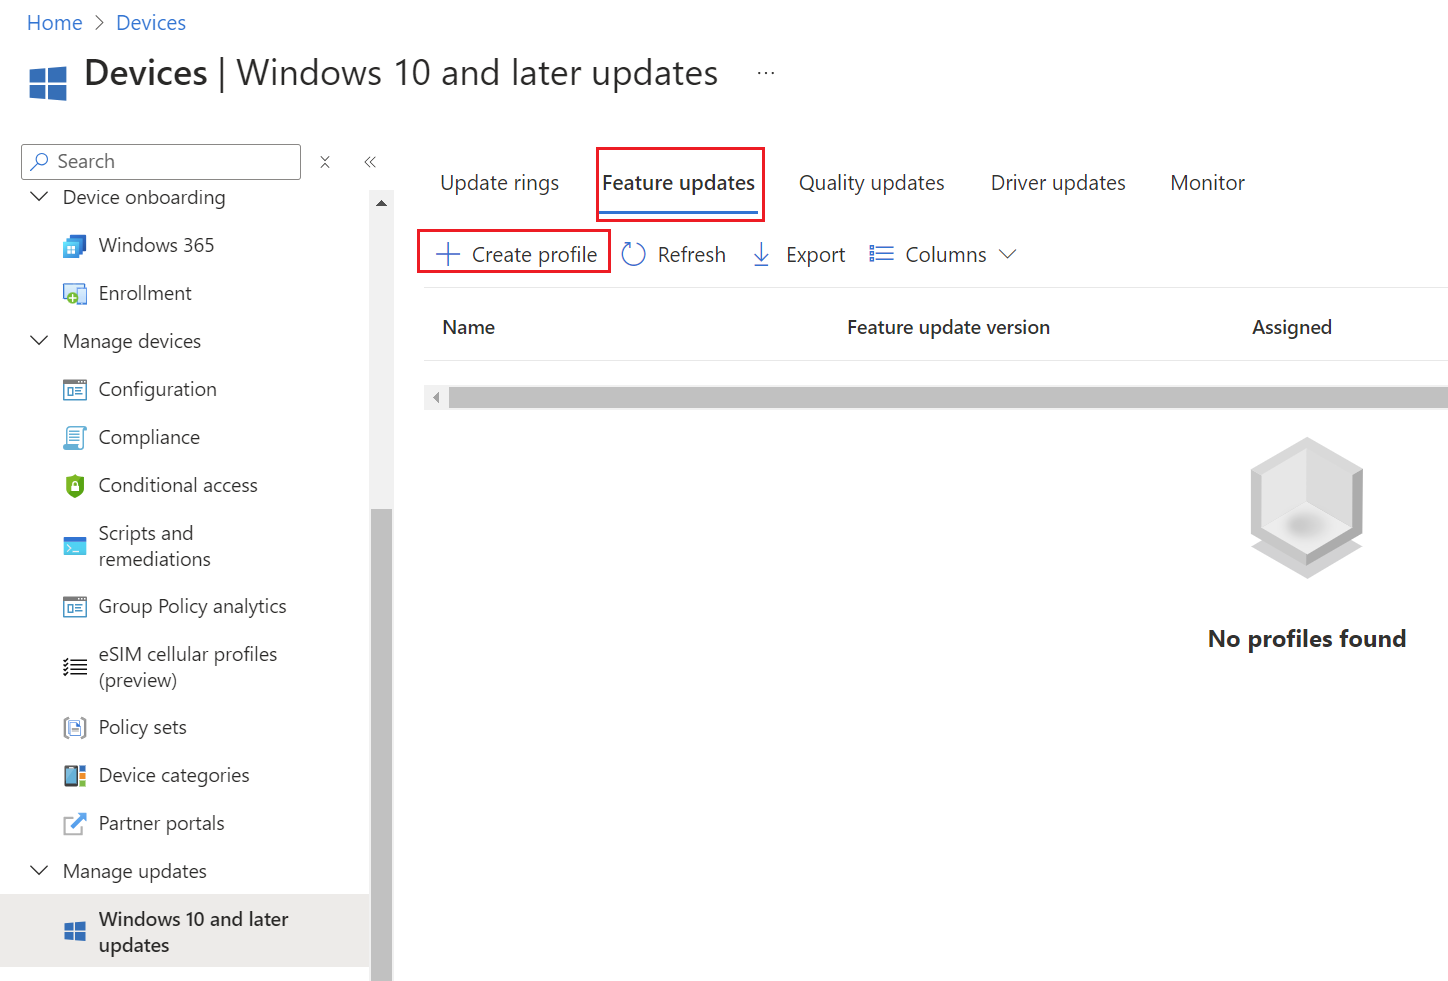
Task: Open the Columns dropdown
Action: pos(943,255)
